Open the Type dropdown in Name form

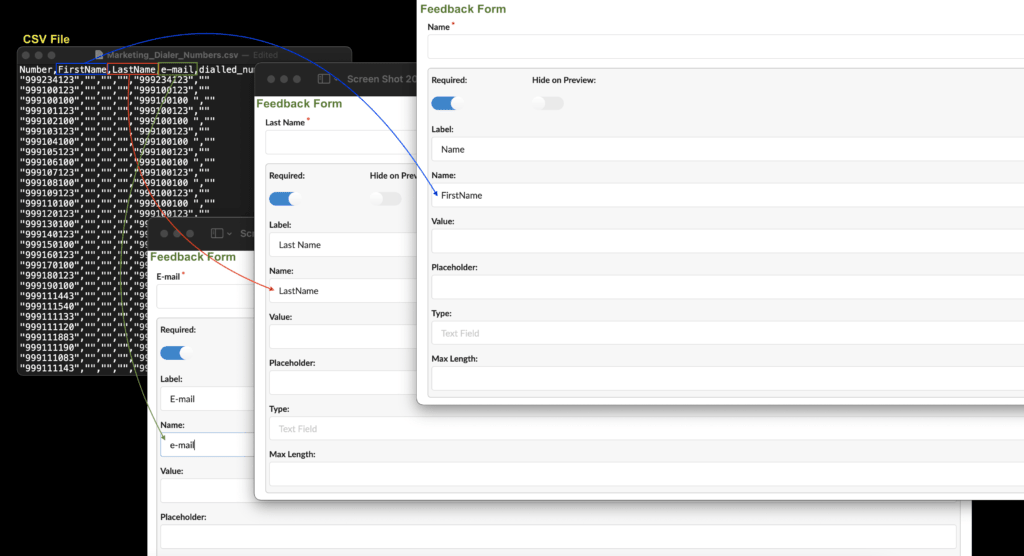coord(728,333)
